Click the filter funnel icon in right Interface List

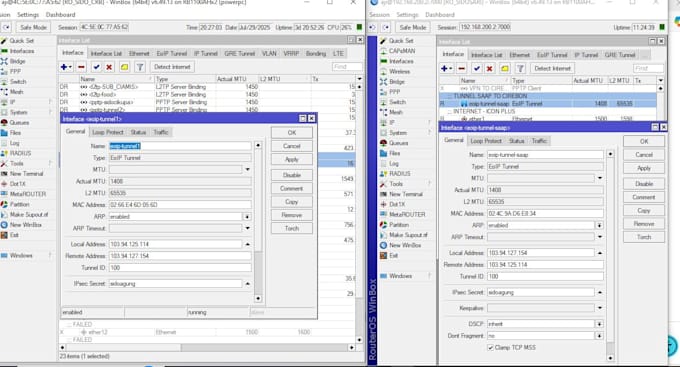click(x=520, y=68)
